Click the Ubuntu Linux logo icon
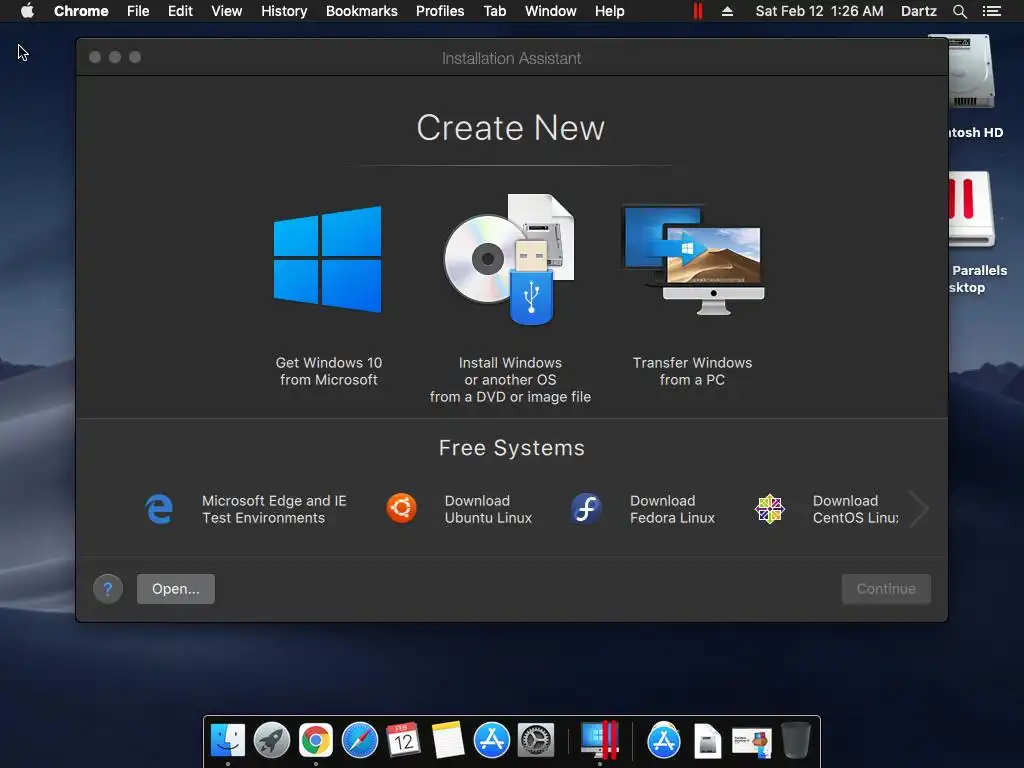This screenshot has height=768, width=1024. tap(401, 509)
